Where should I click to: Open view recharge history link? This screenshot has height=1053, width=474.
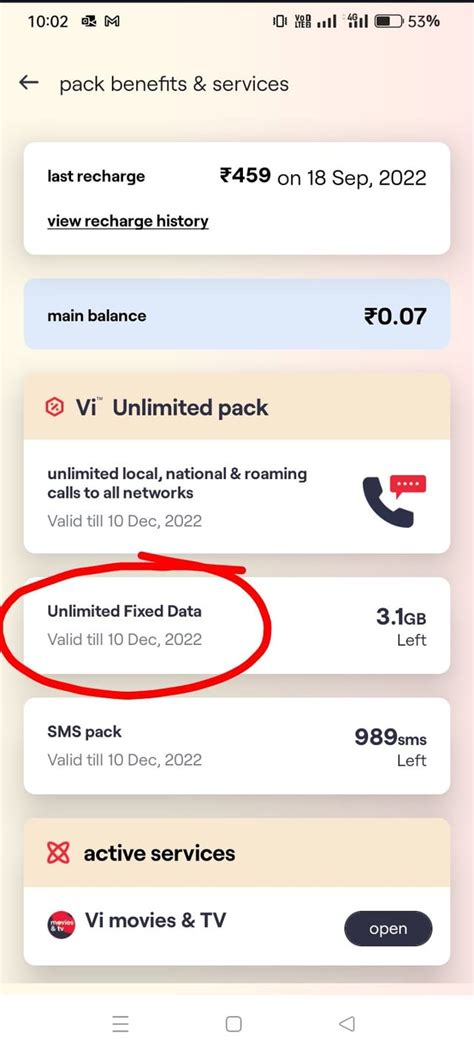pyautogui.click(x=128, y=221)
